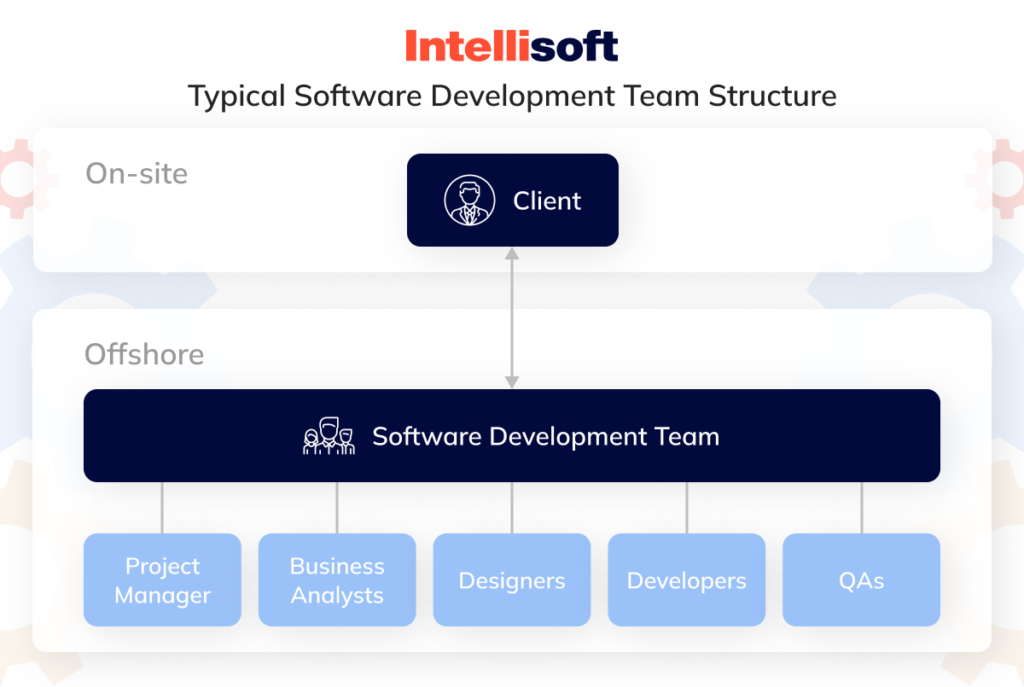Viewport: 1024px width, 687px height.
Task: Select the QAs card
Action: (861, 579)
